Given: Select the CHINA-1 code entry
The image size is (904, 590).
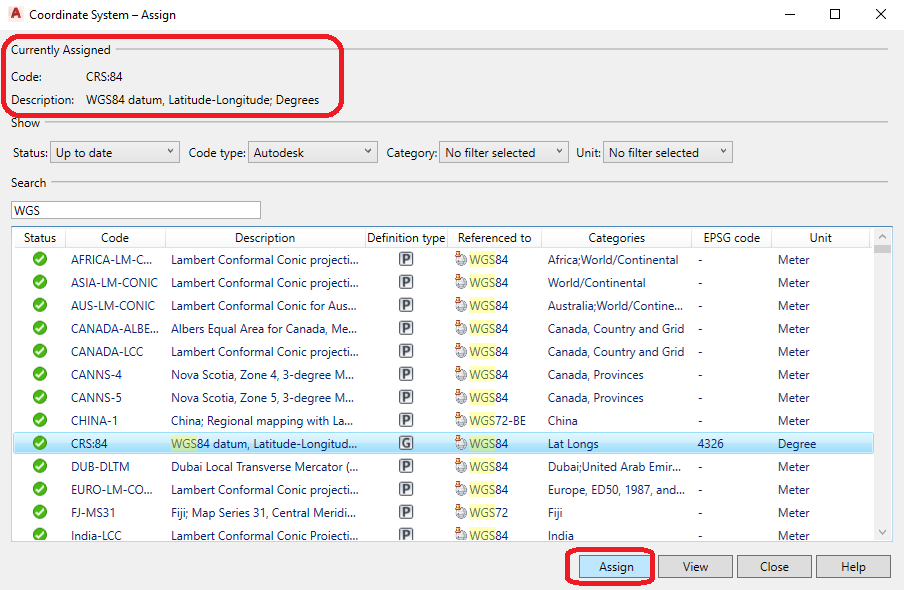Looking at the screenshot, I should coord(94,420).
